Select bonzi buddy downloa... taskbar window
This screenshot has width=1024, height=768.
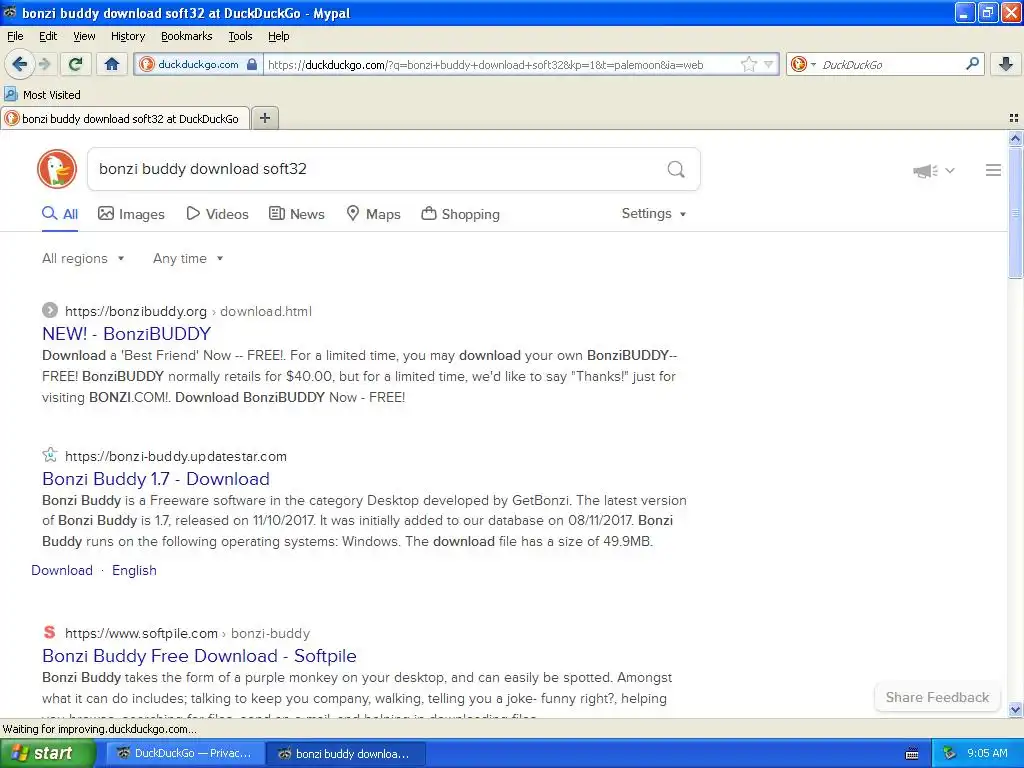(346, 753)
